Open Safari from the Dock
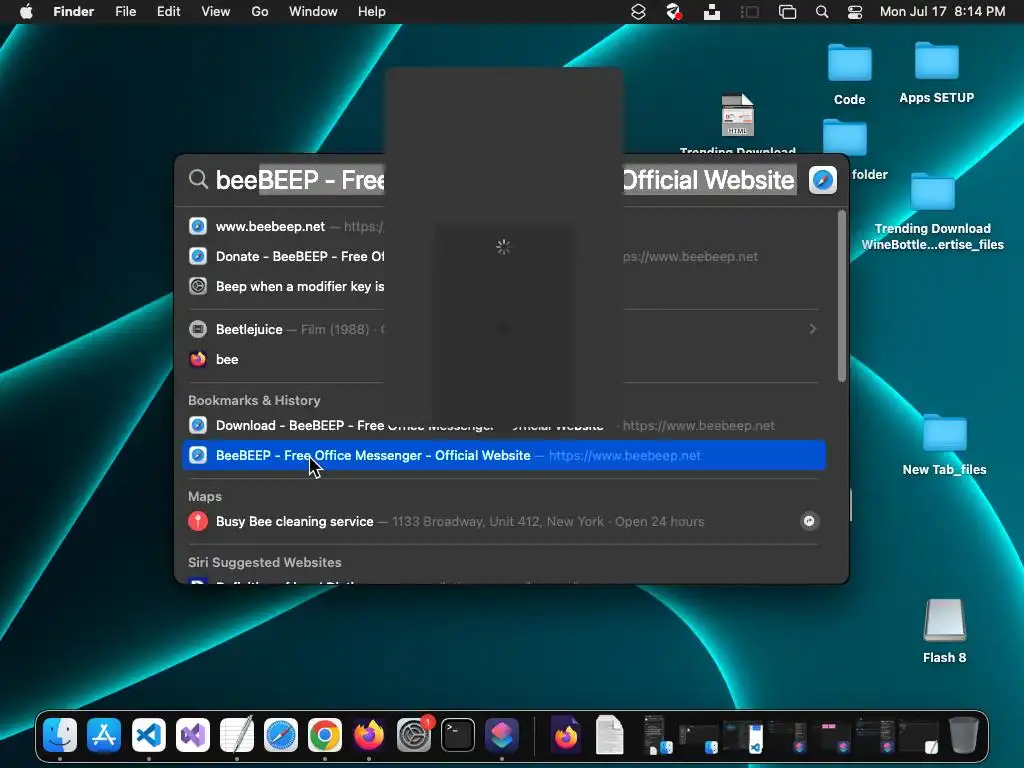The height and width of the screenshot is (768, 1024). pyautogui.click(x=281, y=735)
